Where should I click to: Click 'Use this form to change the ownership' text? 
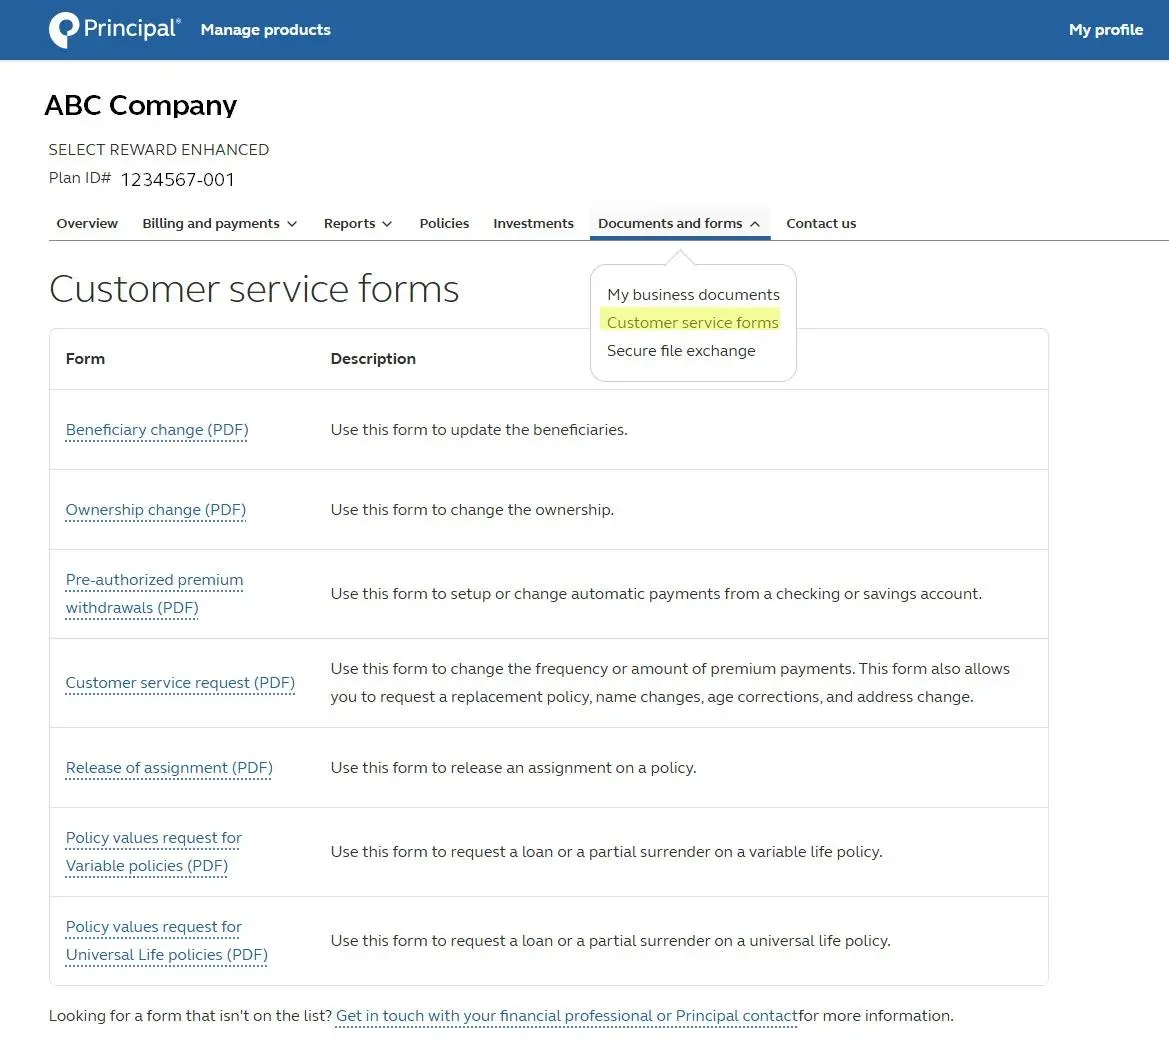tap(472, 509)
